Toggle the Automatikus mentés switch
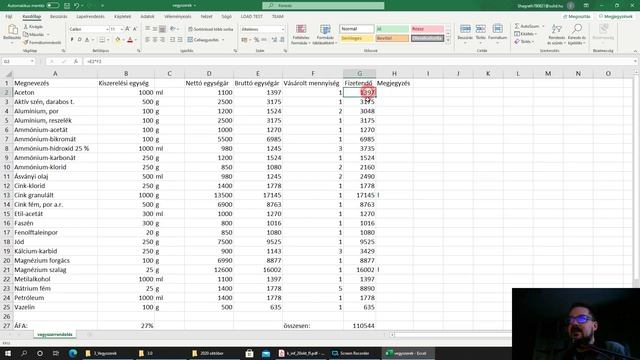 [53, 6]
